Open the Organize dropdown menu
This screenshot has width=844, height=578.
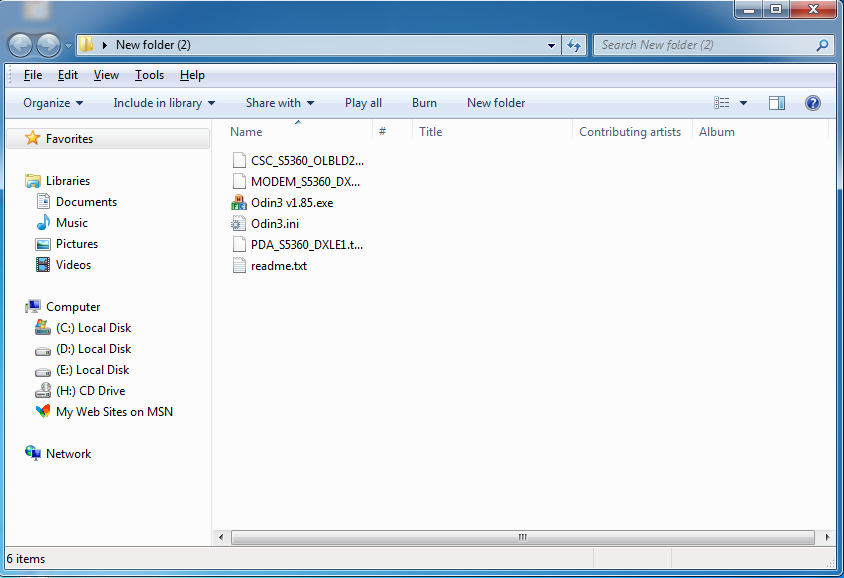(53, 103)
